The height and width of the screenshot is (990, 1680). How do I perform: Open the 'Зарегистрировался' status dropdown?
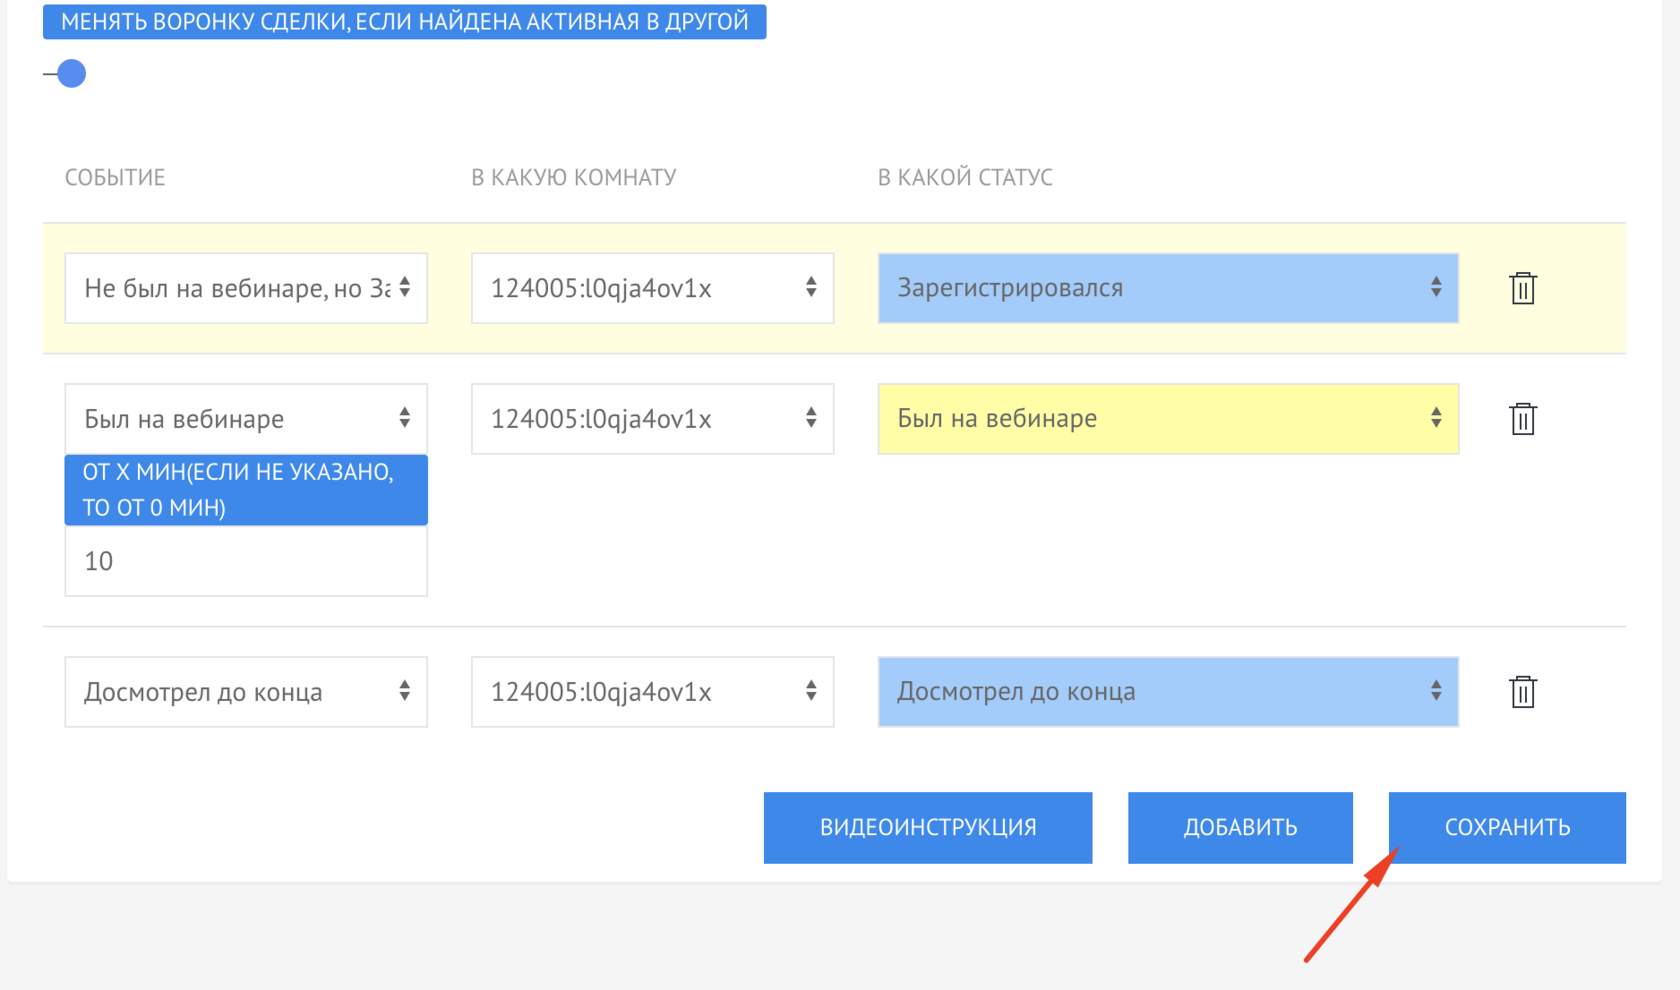tap(1167, 288)
